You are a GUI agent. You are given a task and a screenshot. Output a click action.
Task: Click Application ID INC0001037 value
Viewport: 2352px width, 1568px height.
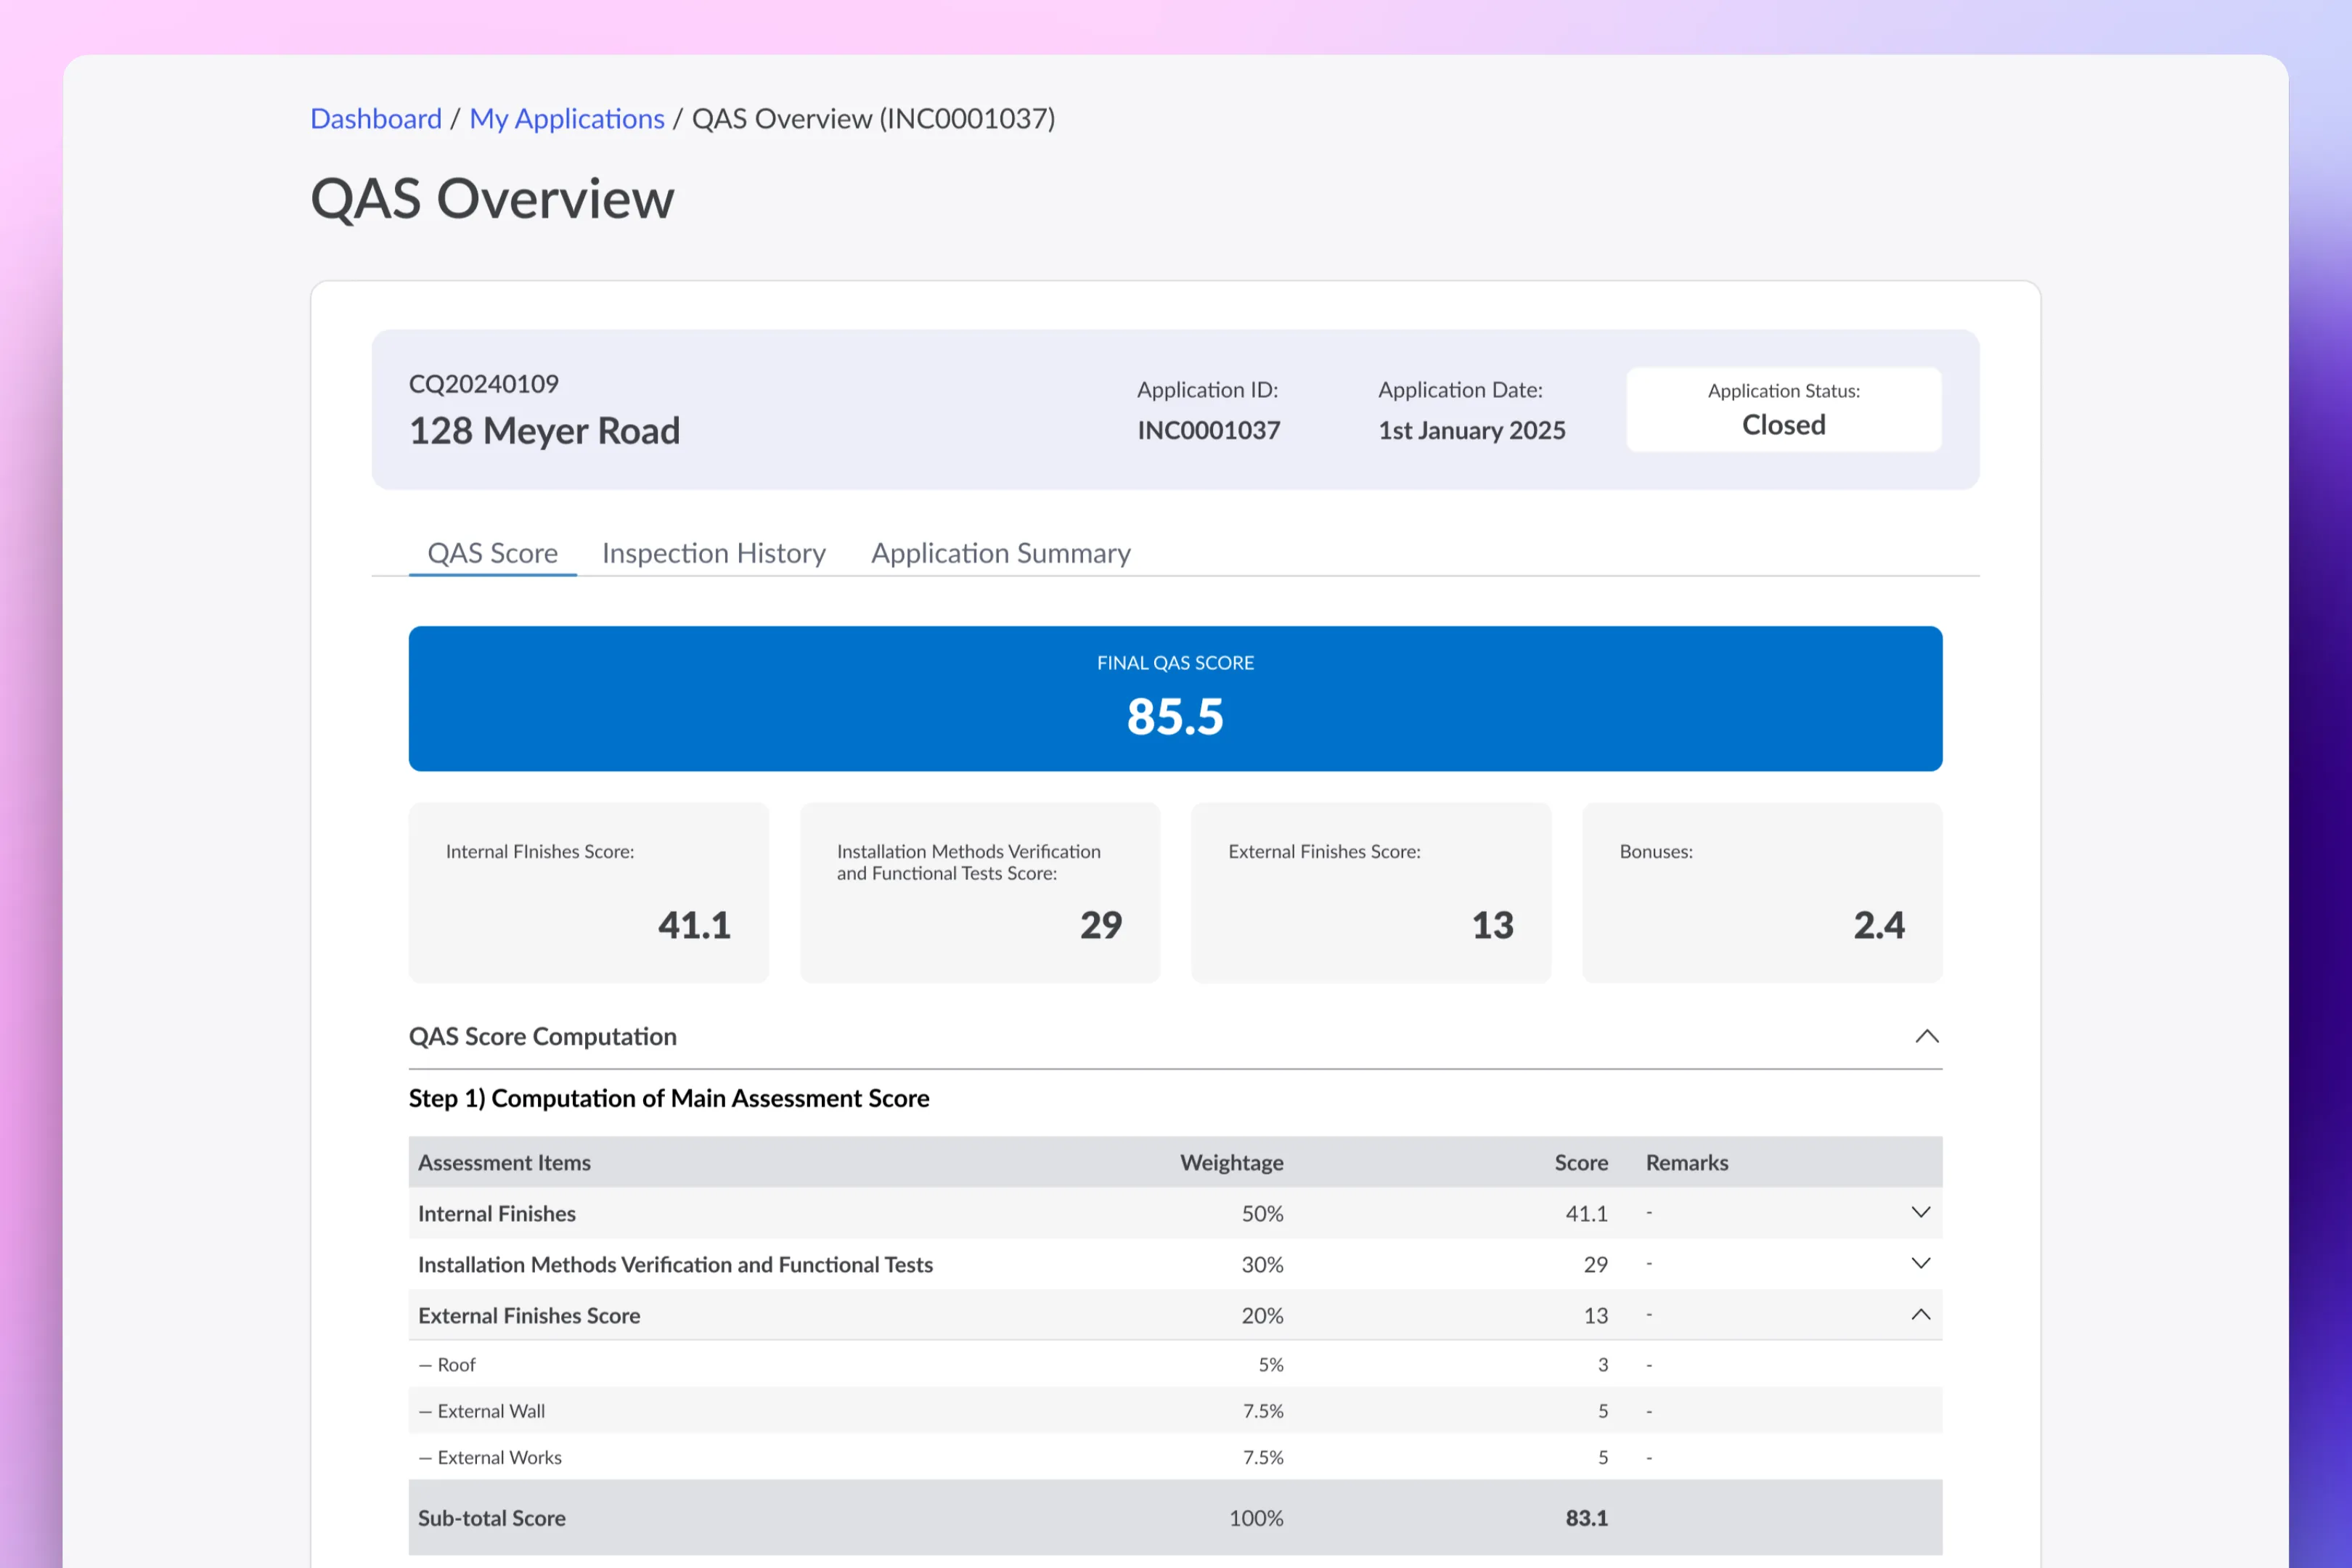[x=1208, y=430]
